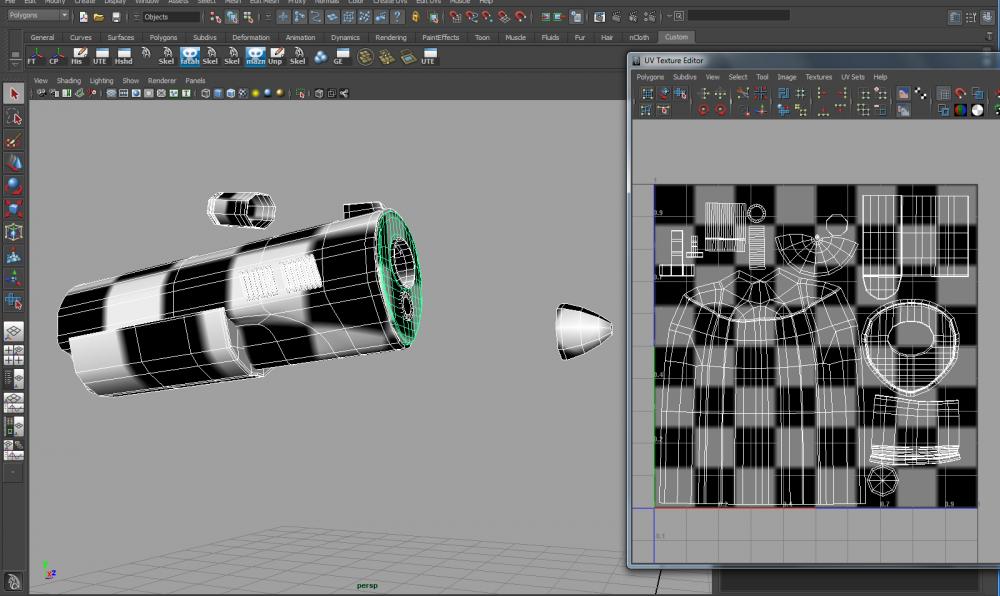Switch to the Custom shelf tab
Image resolution: width=1000 pixels, height=596 pixels.
point(676,38)
